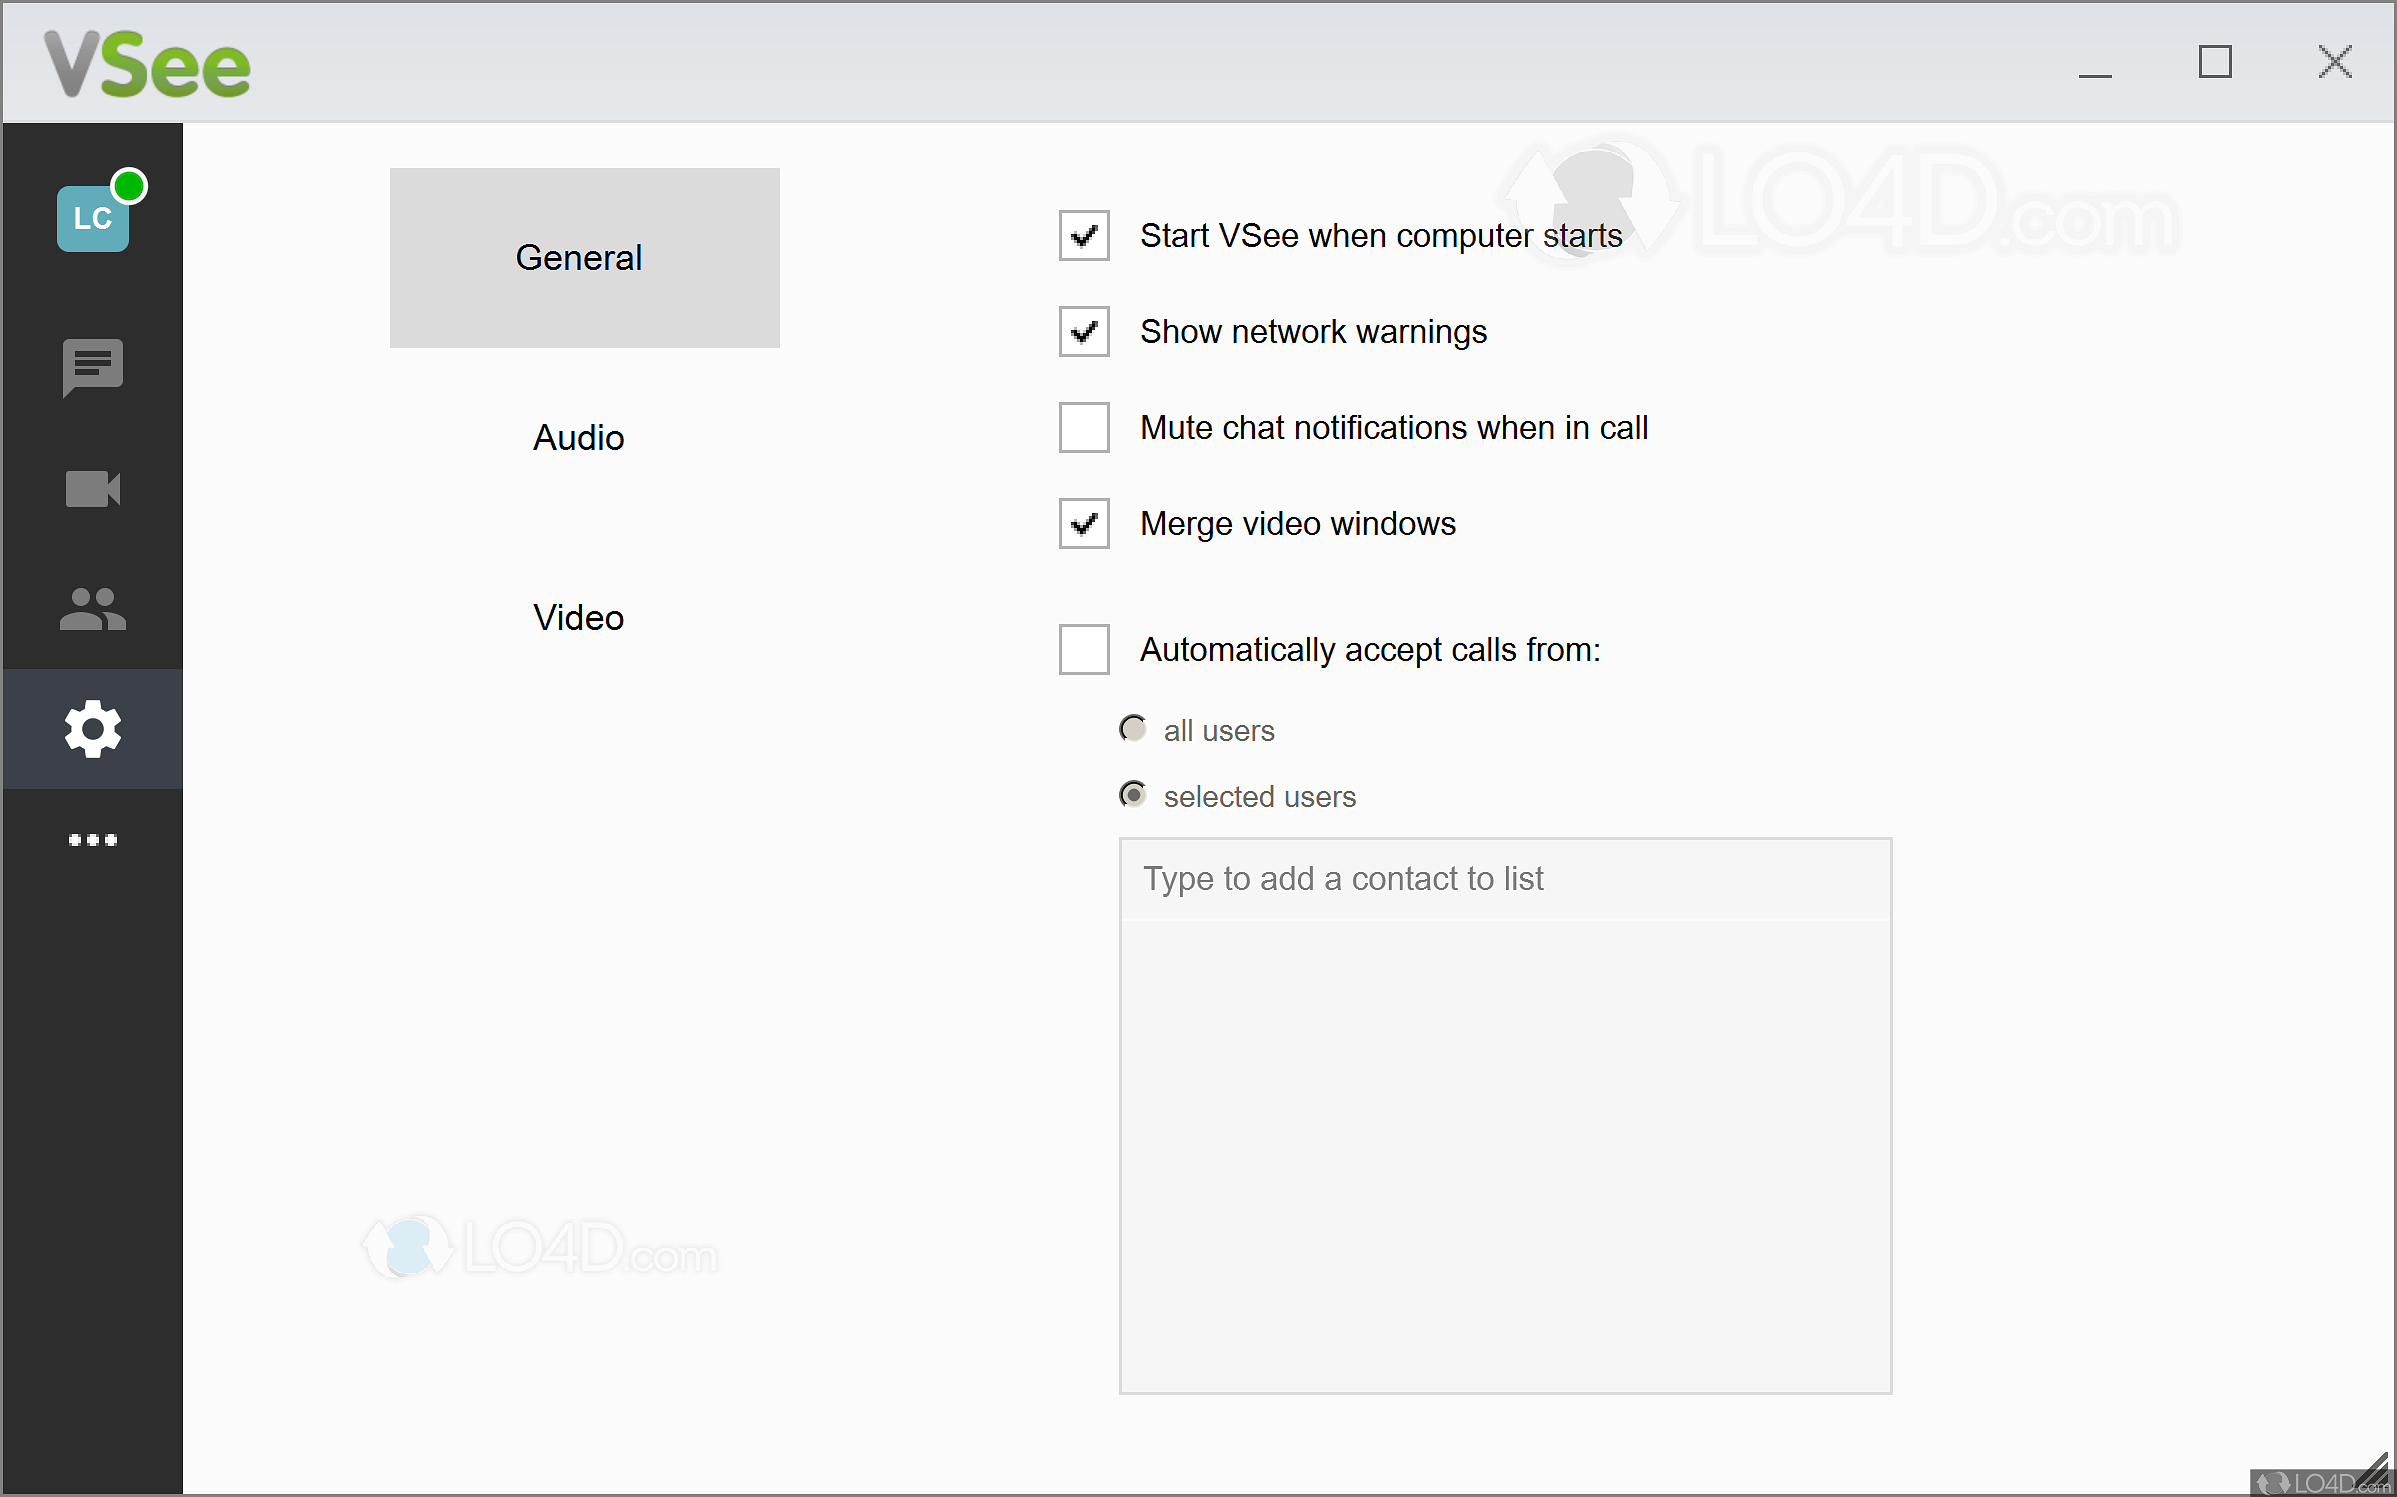
Task: Click the green online status dot
Action: coord(129,186)
